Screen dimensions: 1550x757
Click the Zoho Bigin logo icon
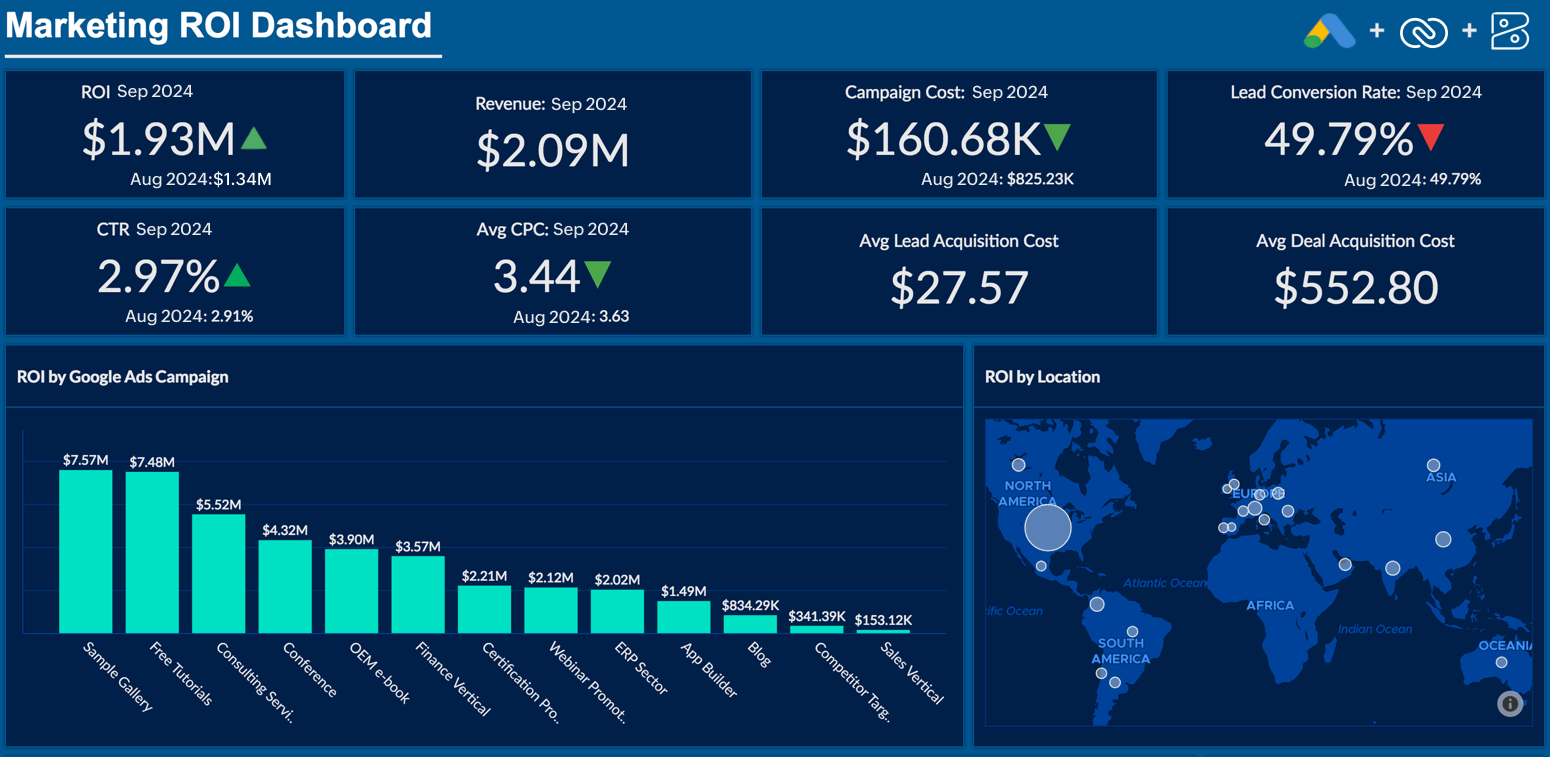[1510, 31]
